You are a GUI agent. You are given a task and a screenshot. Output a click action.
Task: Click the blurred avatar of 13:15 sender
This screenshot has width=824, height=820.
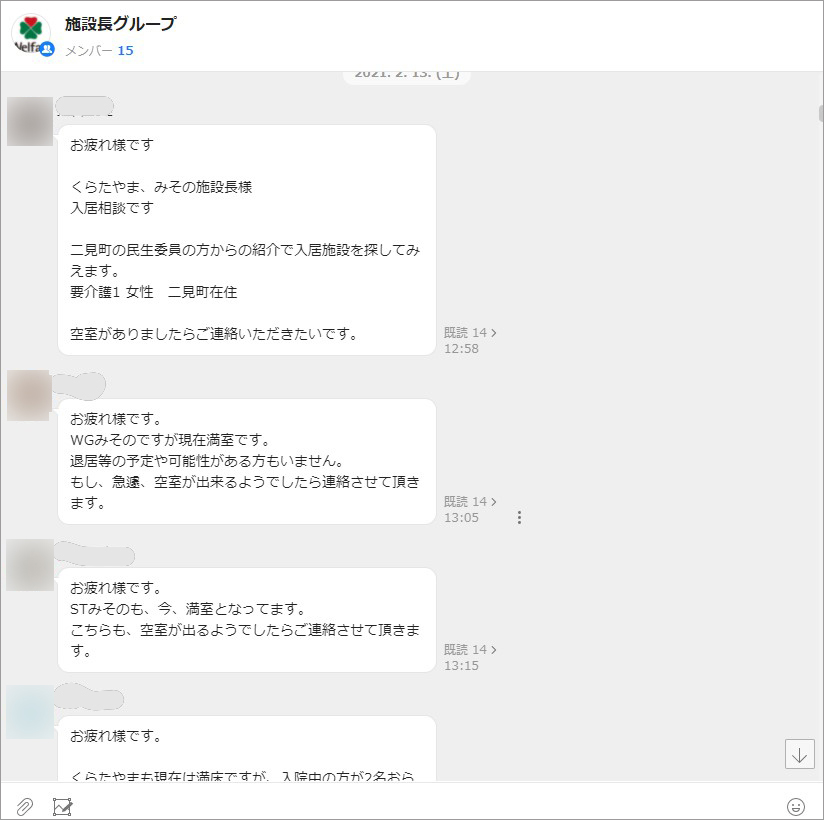click(30, 565)
